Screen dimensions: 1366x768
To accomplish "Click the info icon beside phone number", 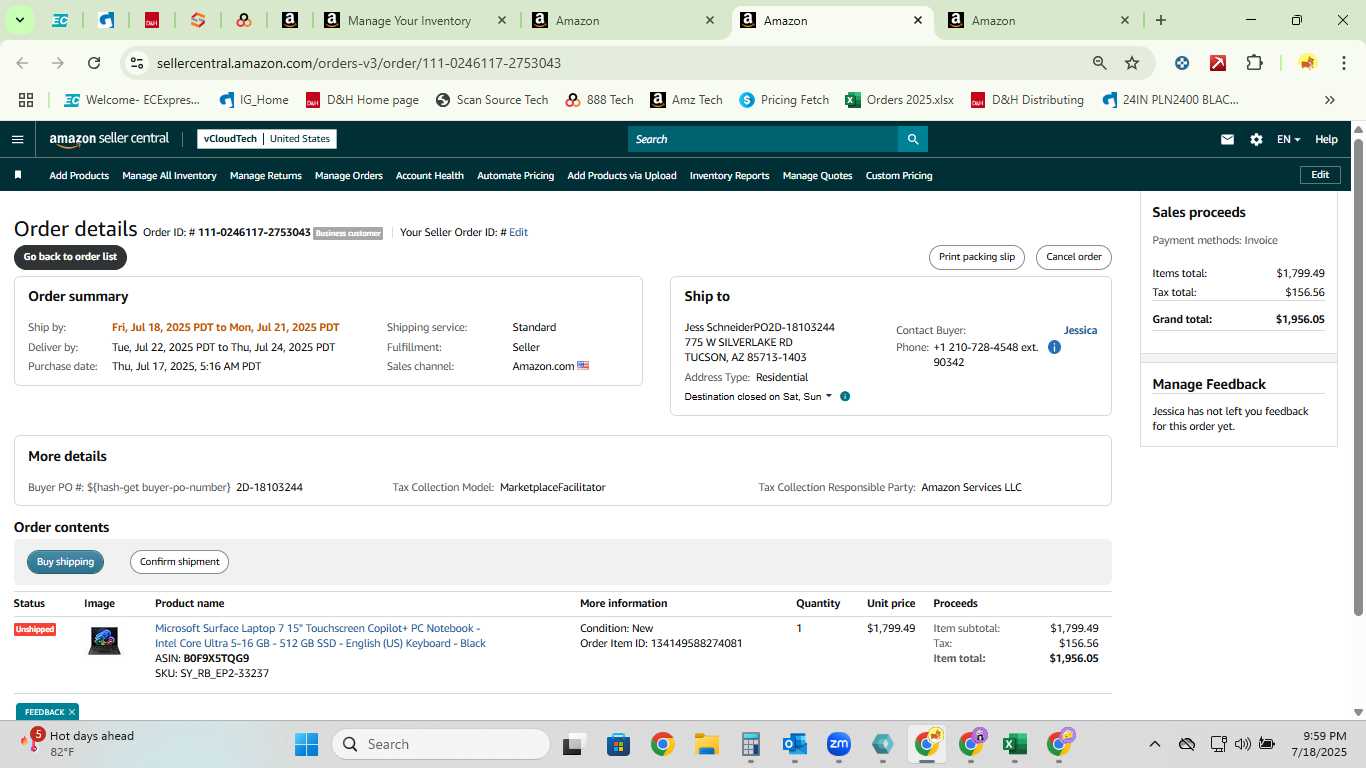I will pyautogui.click(x=1054, y=347).
